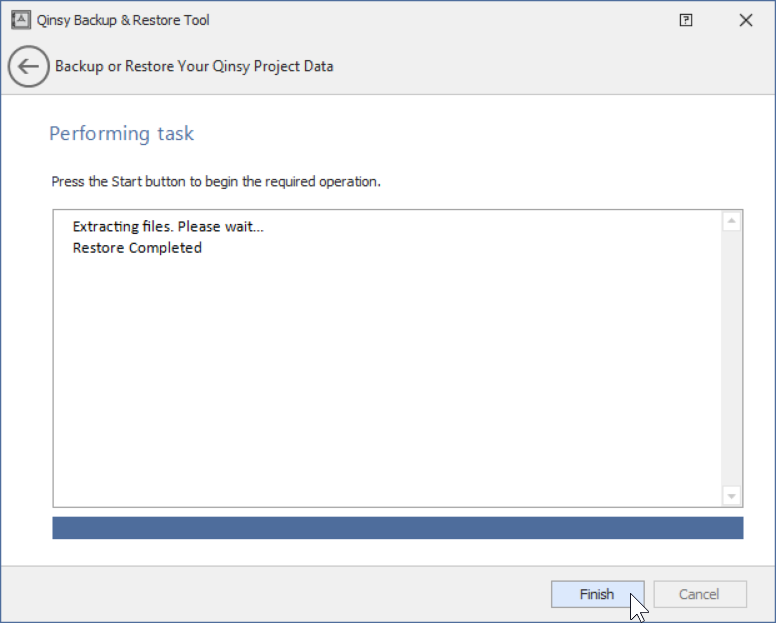Click the 'Performing task' heading

click(122, 134)
